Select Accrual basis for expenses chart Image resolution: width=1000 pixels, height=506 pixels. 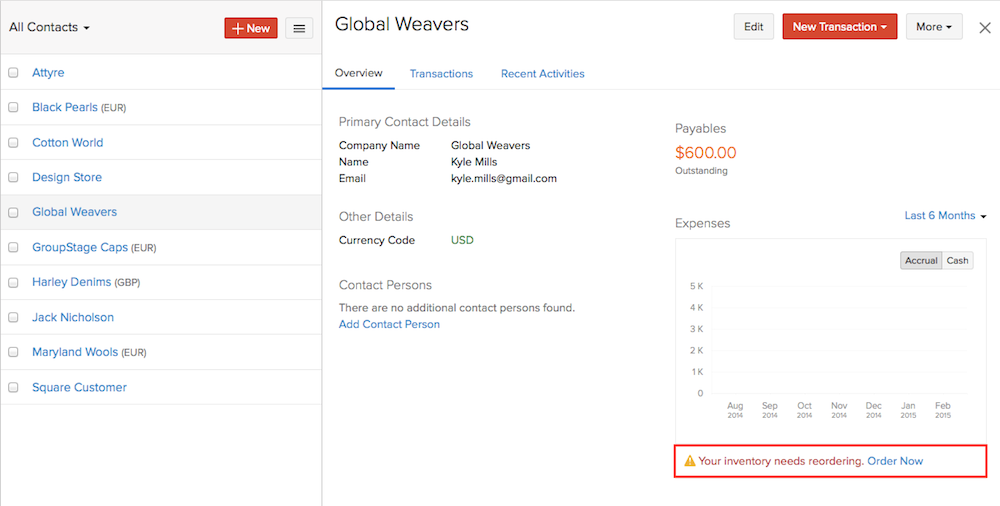pos(921,260)
